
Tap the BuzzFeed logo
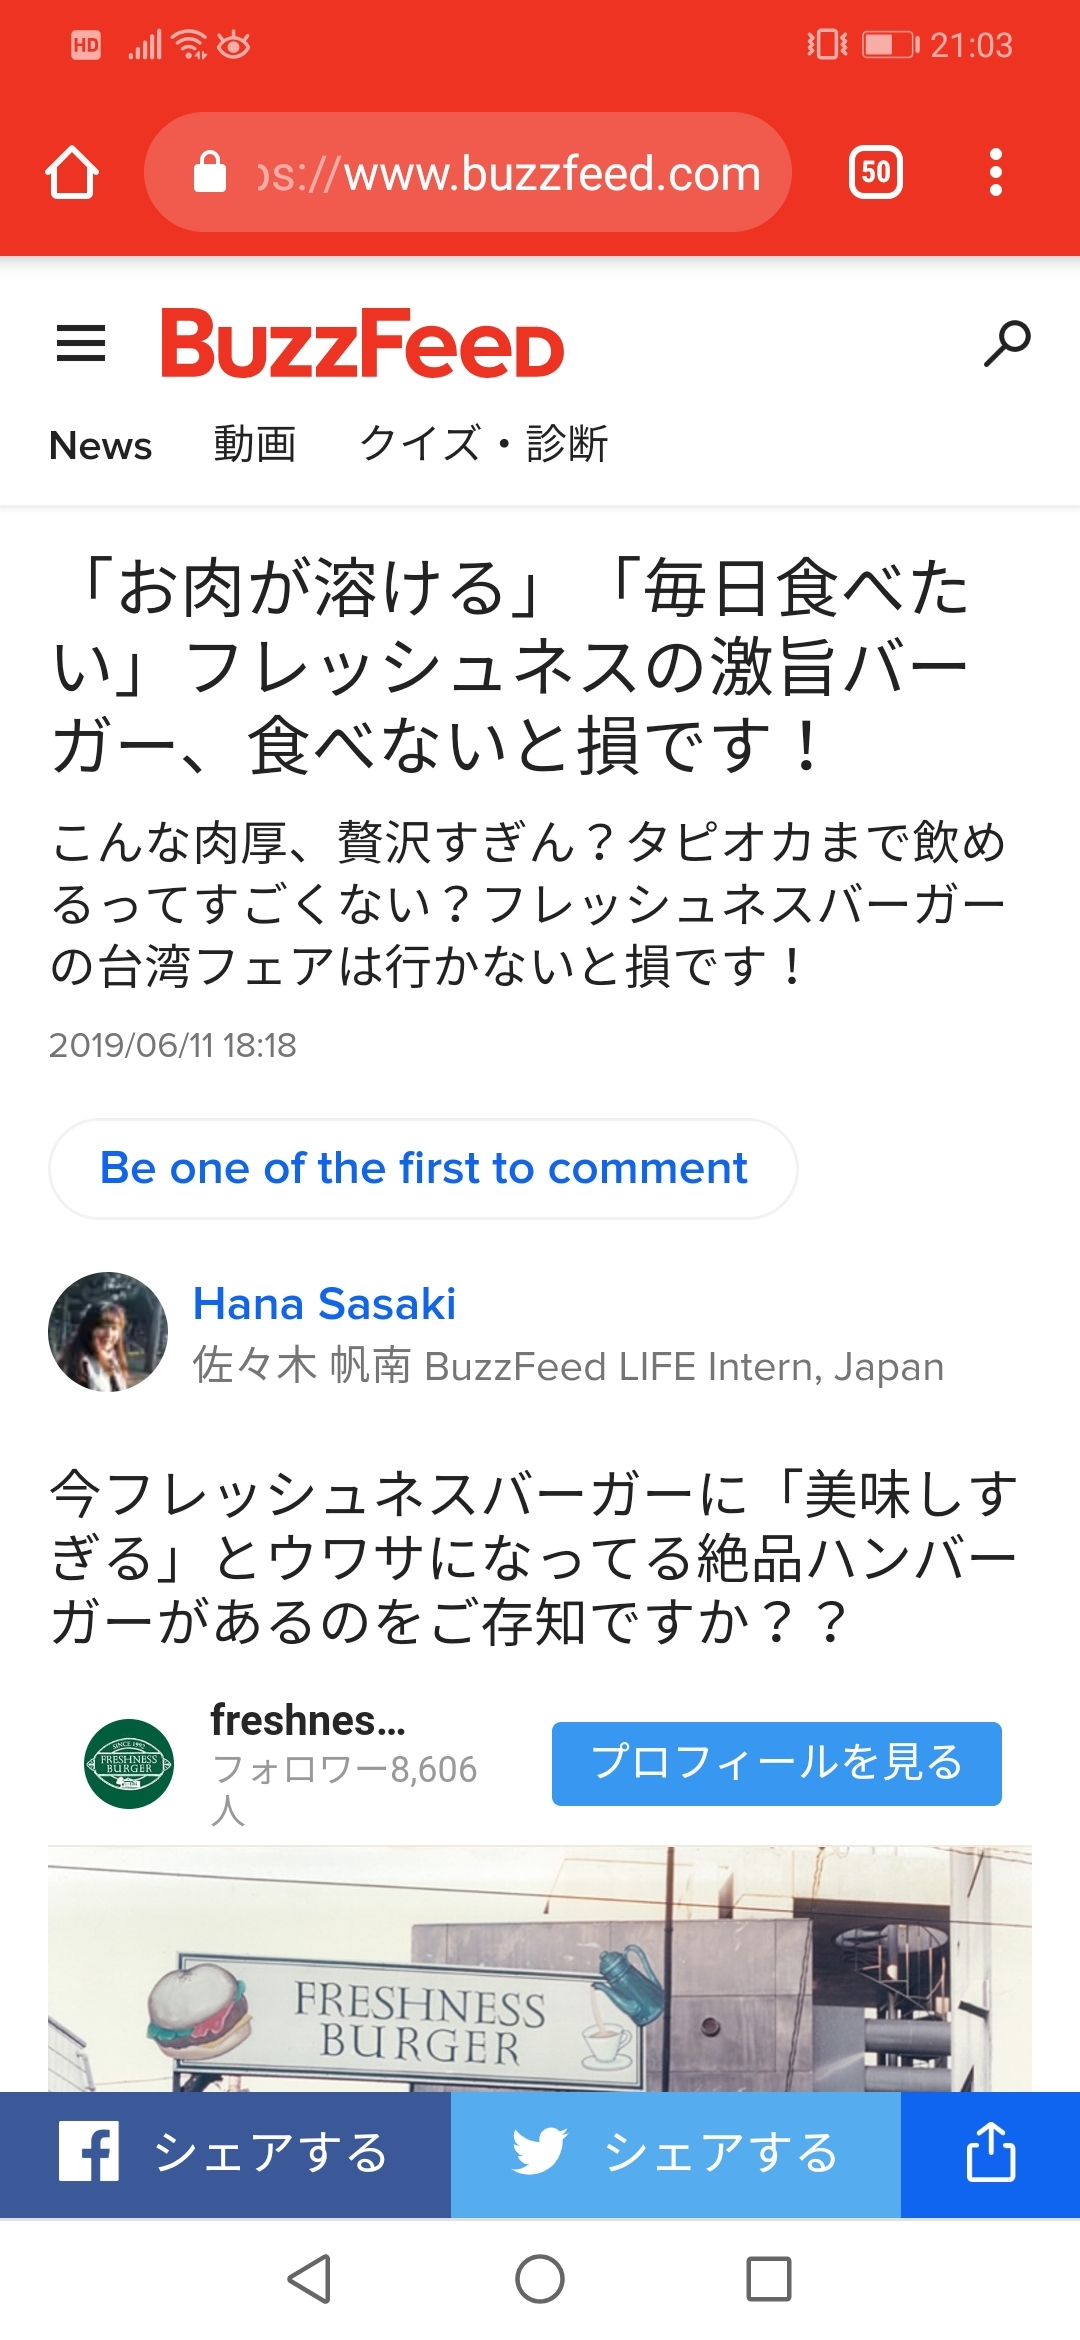click(x=363, y=343)
